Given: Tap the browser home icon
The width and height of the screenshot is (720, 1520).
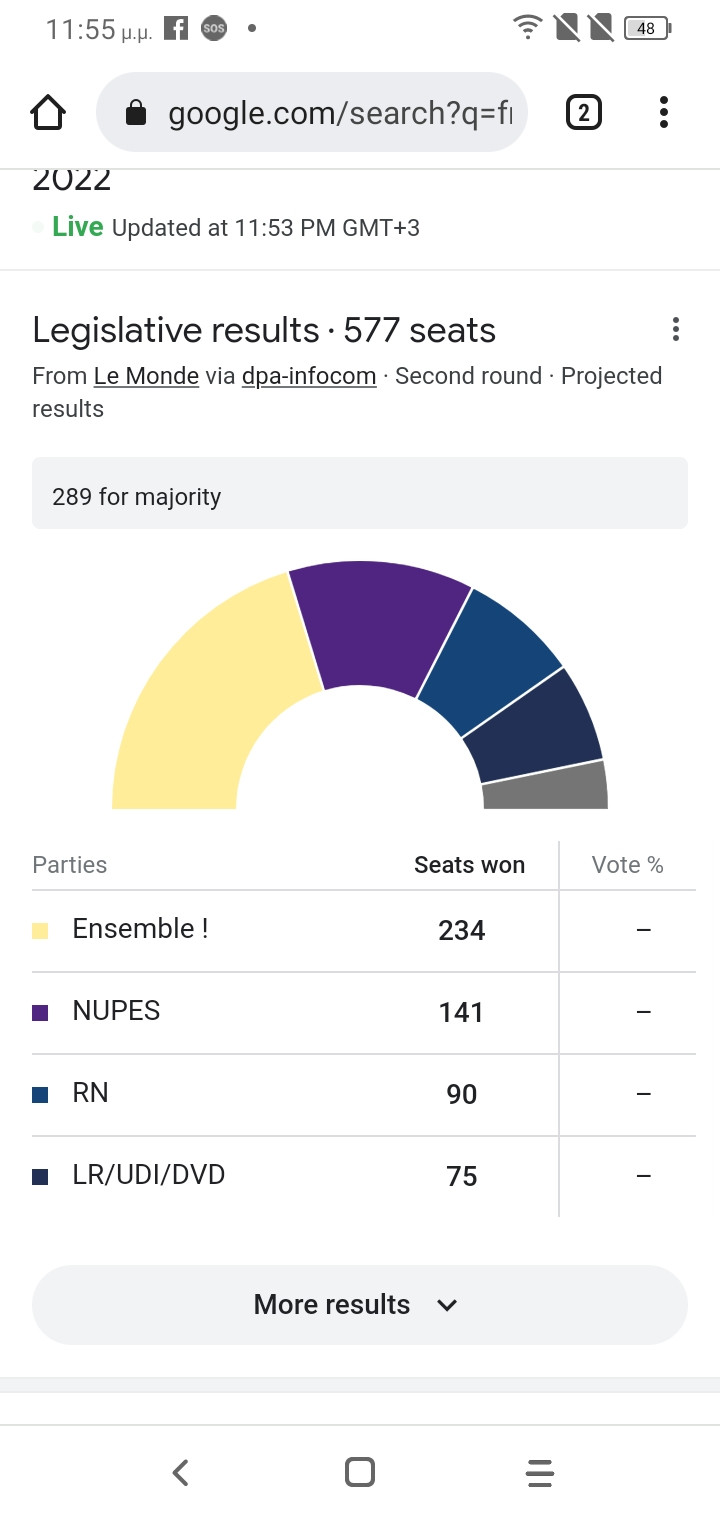Looking at the screenshot, I should pyautogui.click(x=49, y=112).
